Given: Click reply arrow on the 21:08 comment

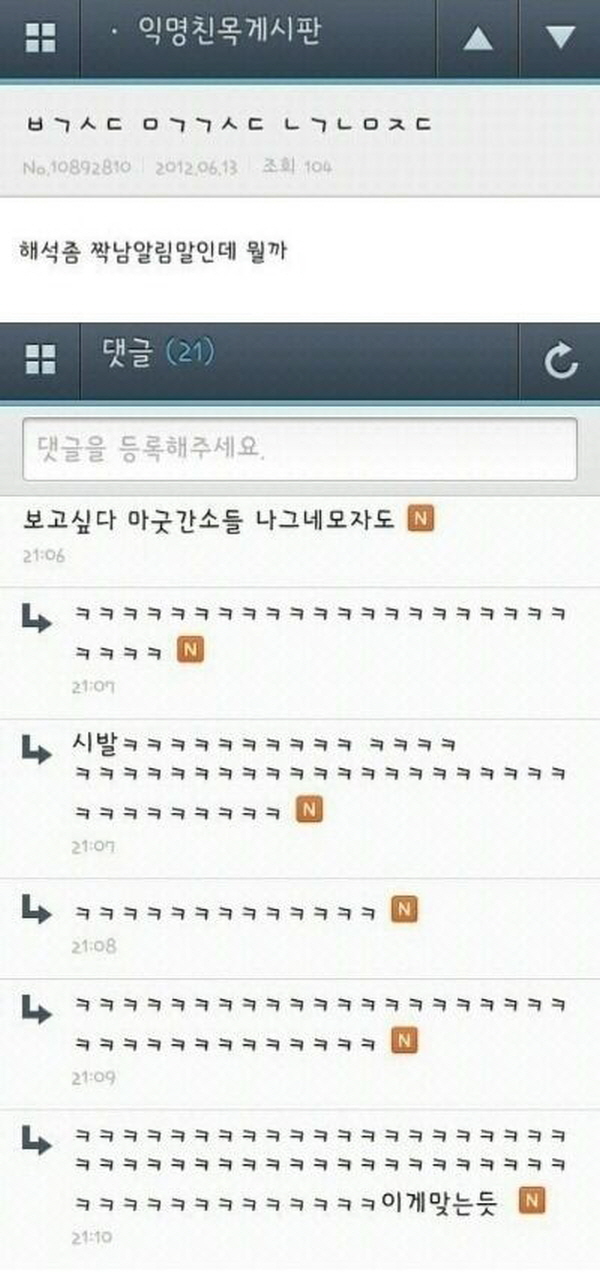Looking at the screenshot, I should 38,909.
